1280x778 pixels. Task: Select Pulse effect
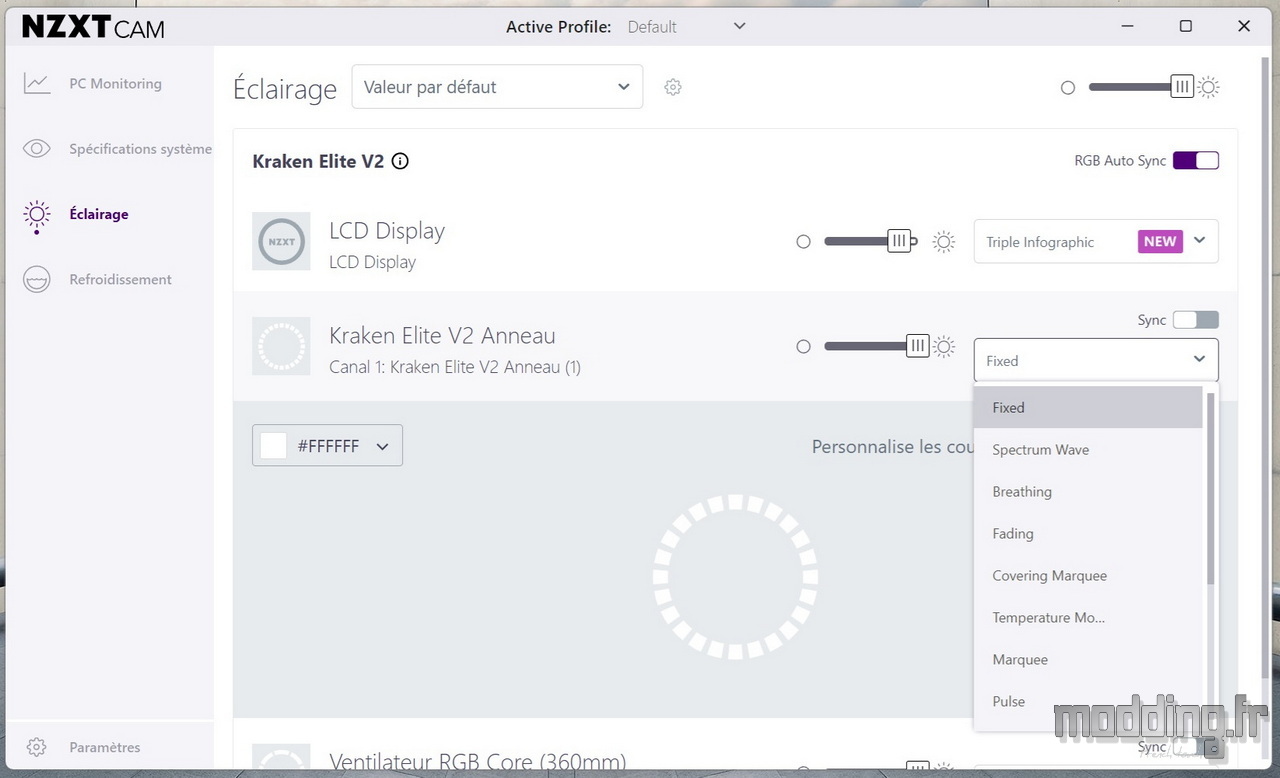(1088, 702)
